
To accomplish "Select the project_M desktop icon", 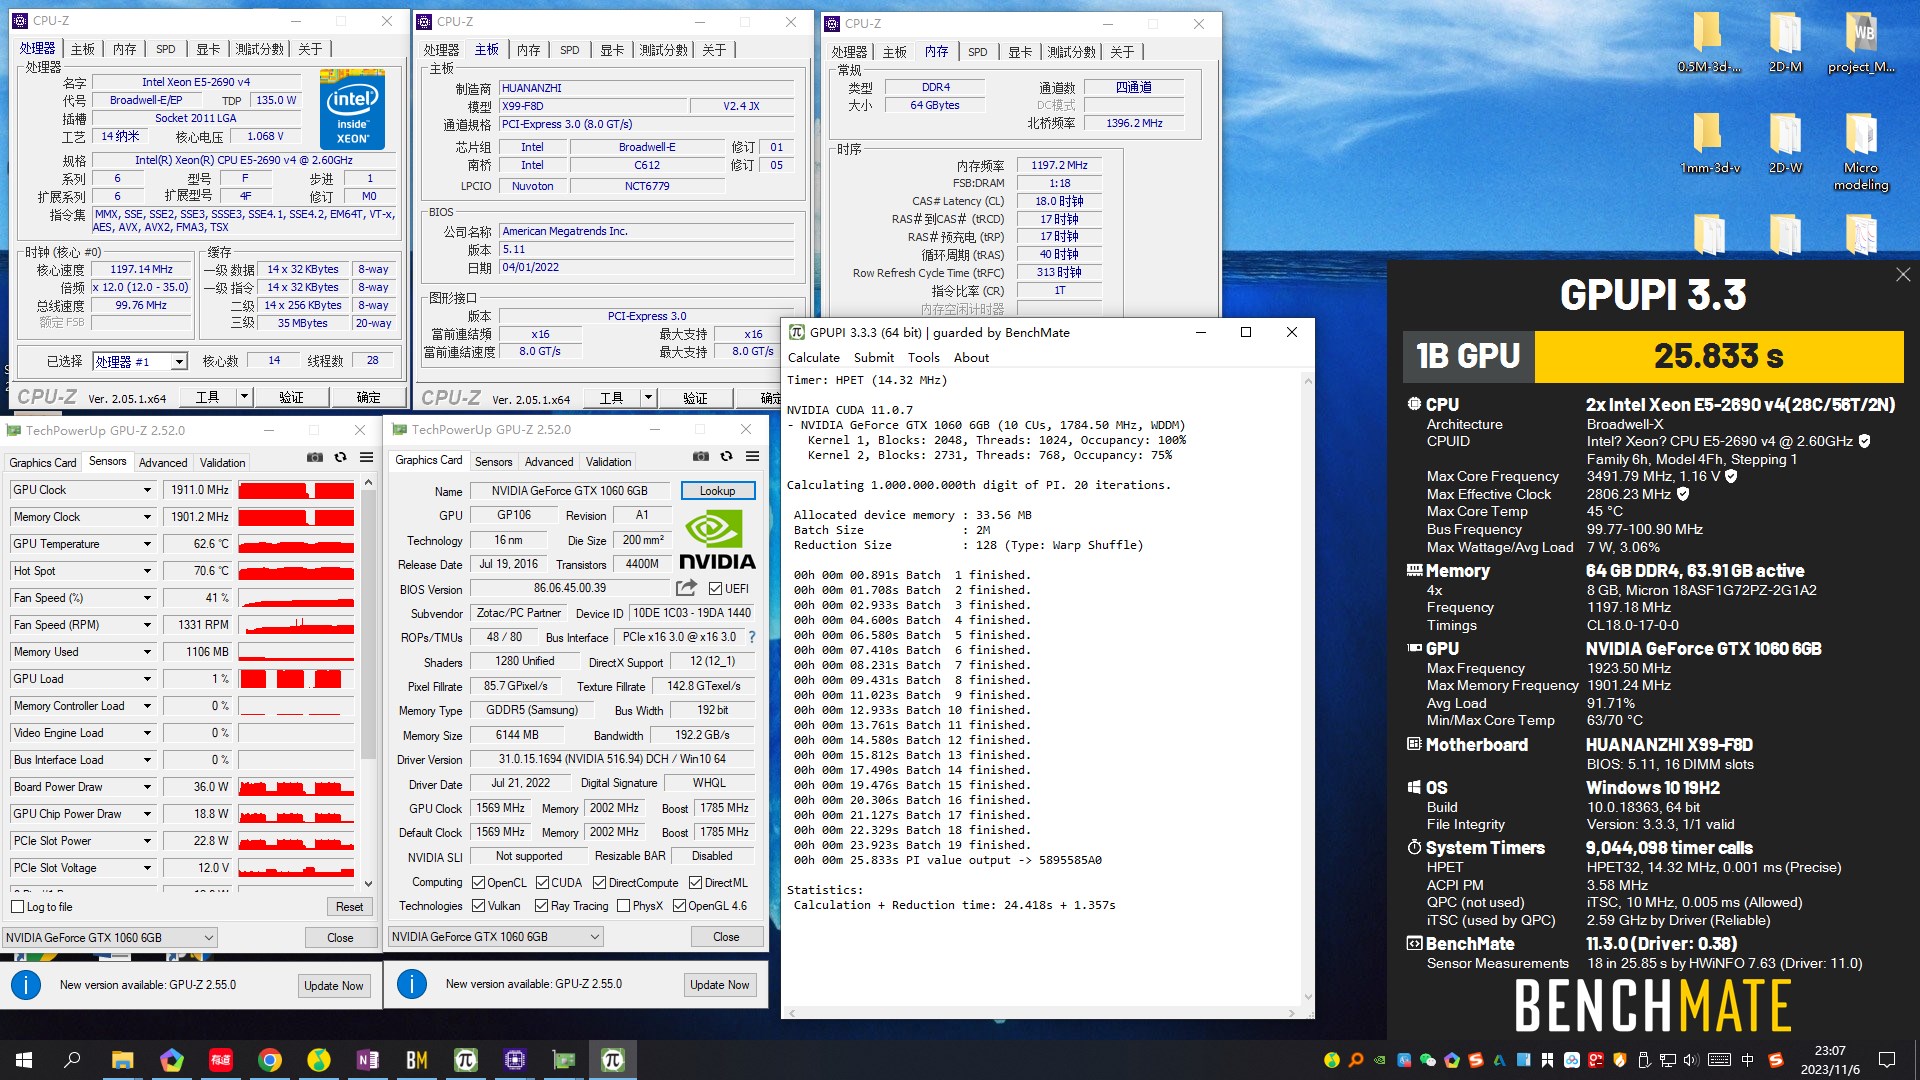I will click(x=1860, y=43).
